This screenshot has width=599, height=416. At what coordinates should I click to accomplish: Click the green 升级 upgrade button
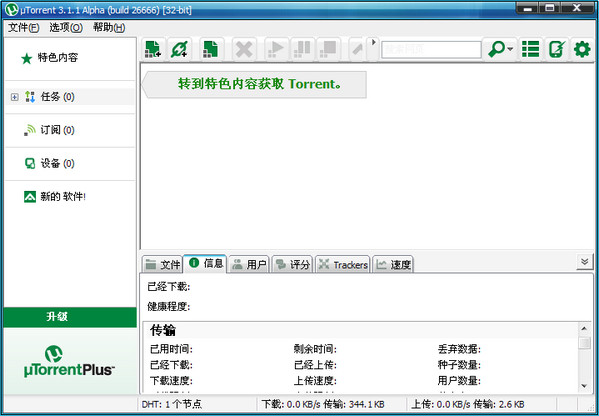point(70,317)
